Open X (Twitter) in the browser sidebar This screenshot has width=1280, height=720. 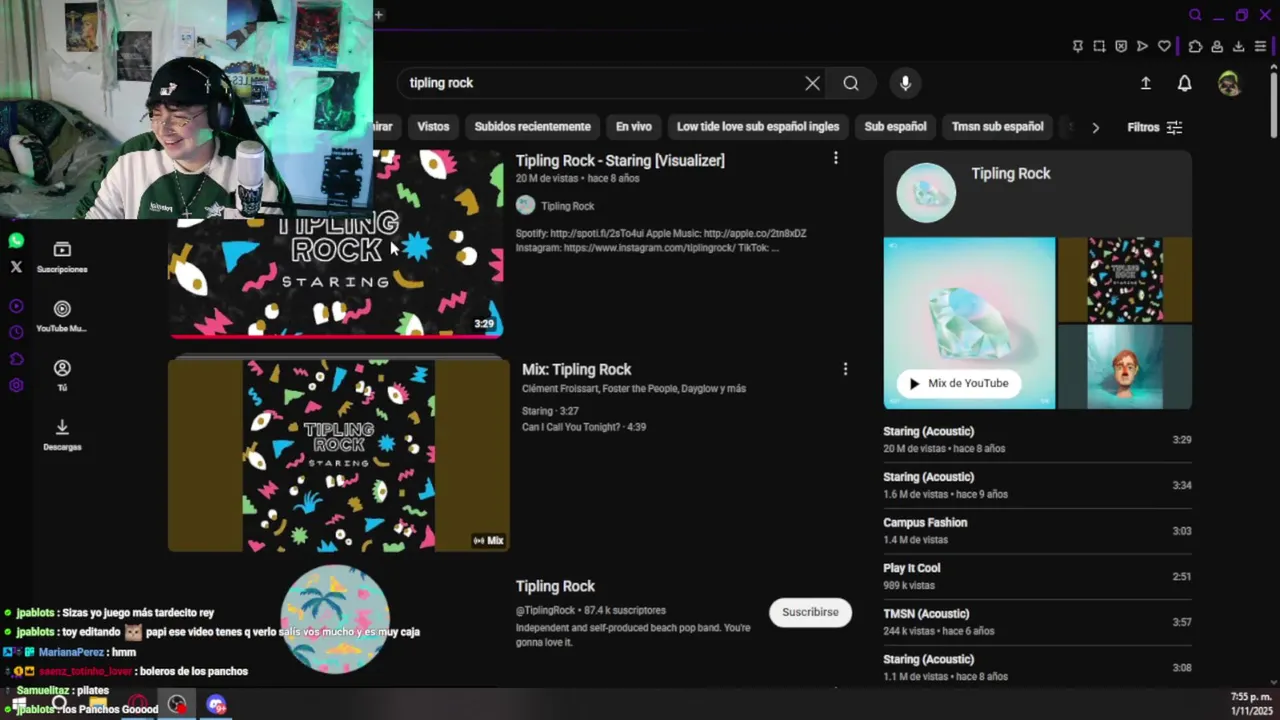[x=16, y=267]
